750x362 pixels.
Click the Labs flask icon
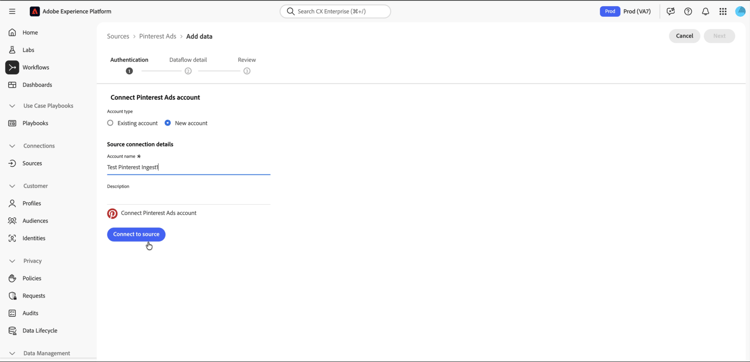pyautogui.click(x=12, y=50)
